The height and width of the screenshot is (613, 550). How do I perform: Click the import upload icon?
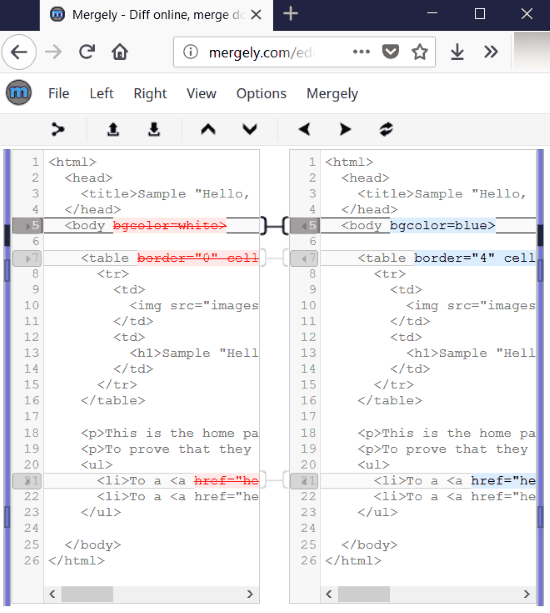point(113,129)
